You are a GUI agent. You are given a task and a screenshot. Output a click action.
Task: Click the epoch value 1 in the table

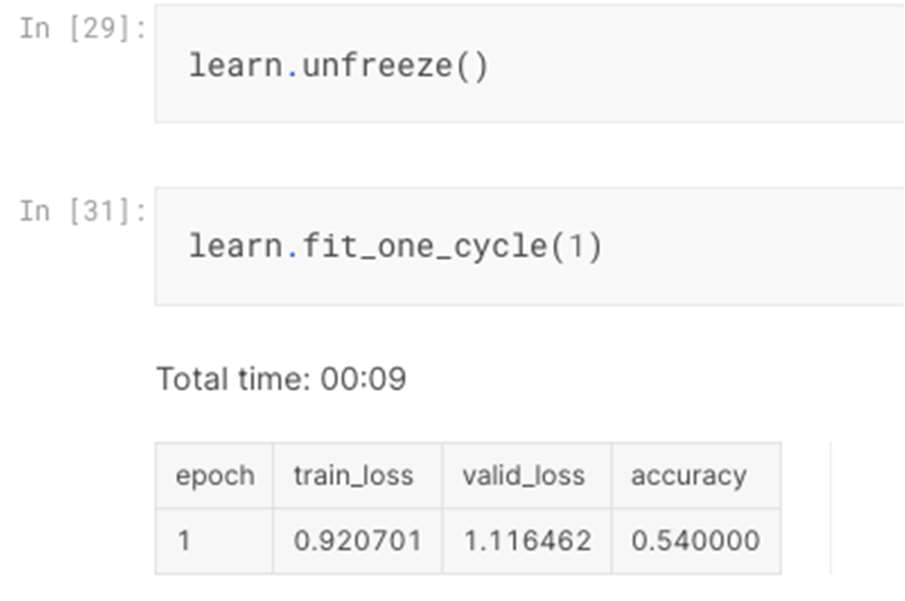coord(183,541)
